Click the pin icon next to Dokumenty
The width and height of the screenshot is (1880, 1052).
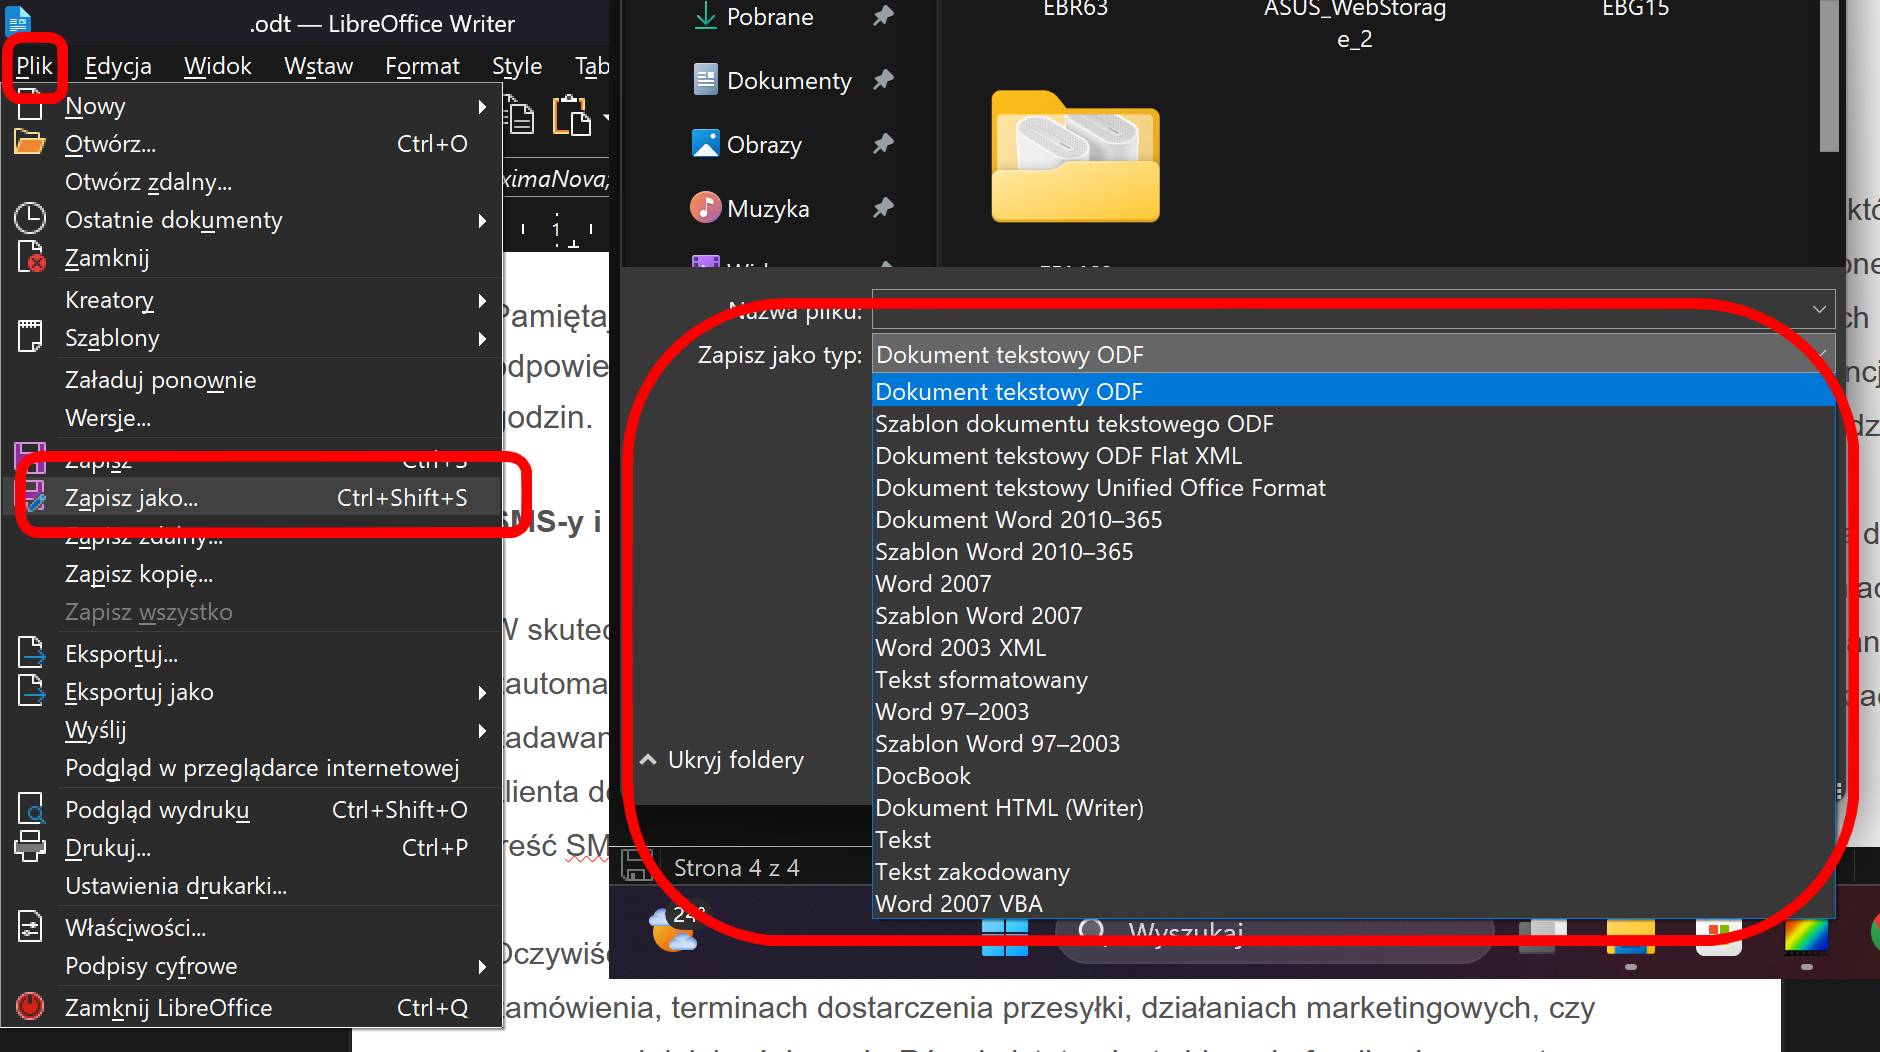883,80
